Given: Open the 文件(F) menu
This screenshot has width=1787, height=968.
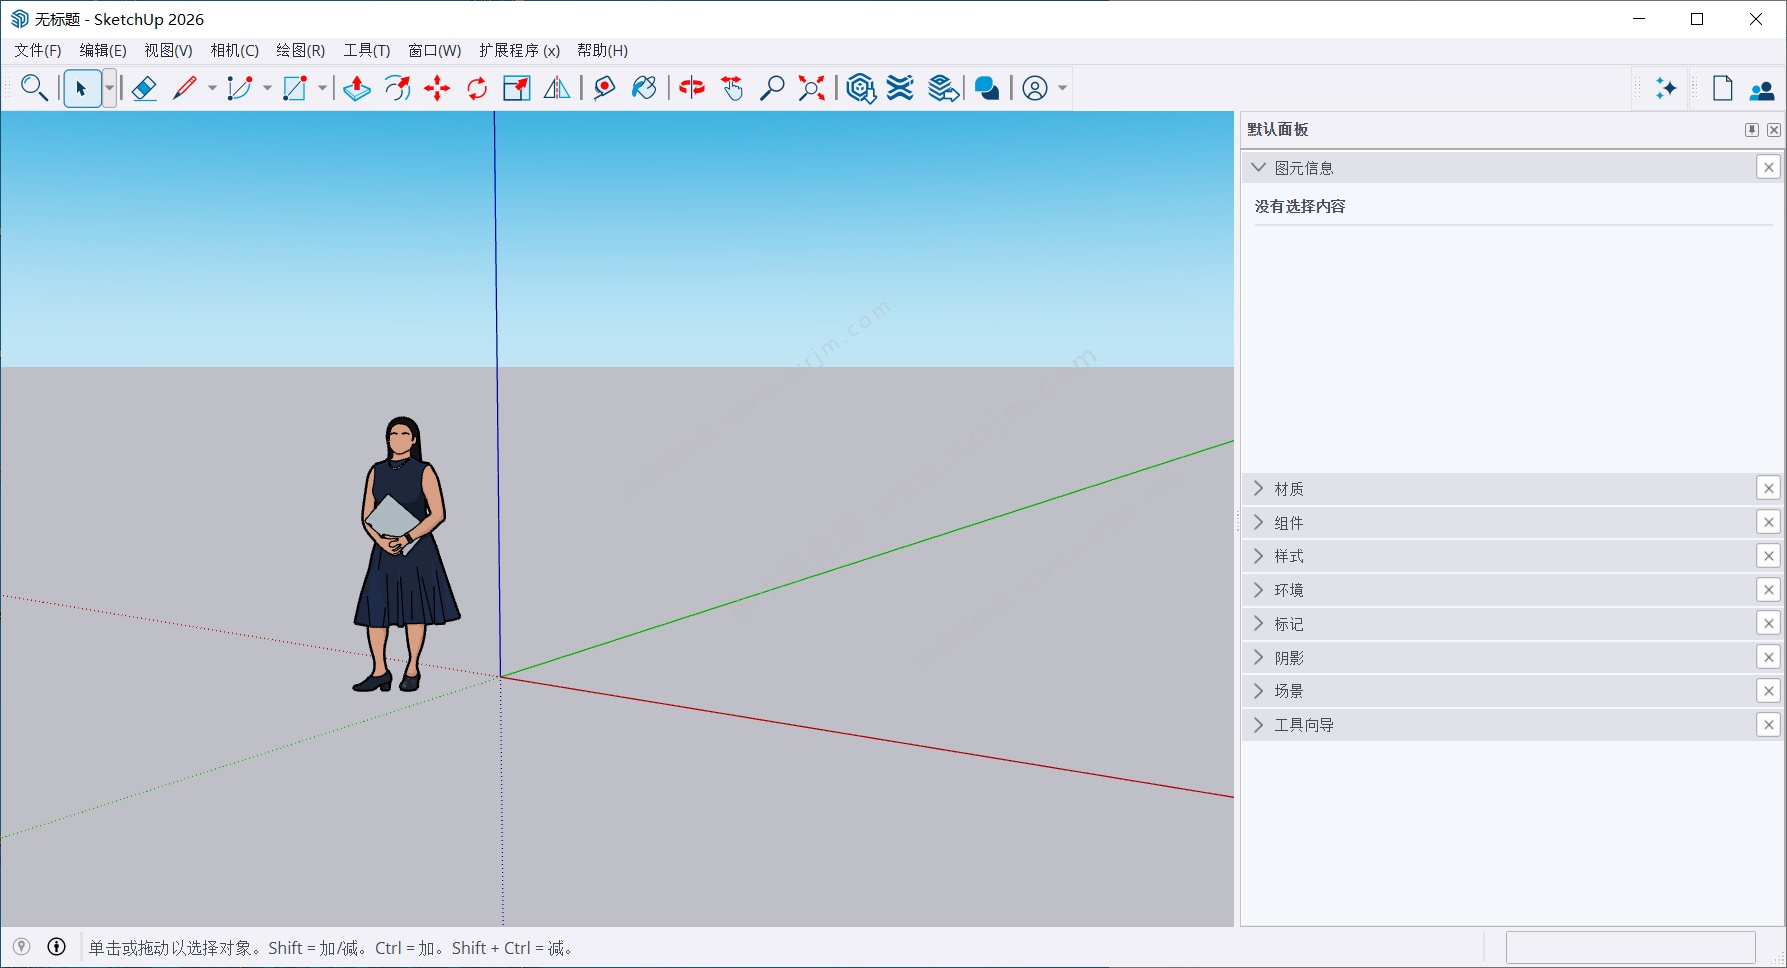Looking at the screenshot, I should 36,50.
